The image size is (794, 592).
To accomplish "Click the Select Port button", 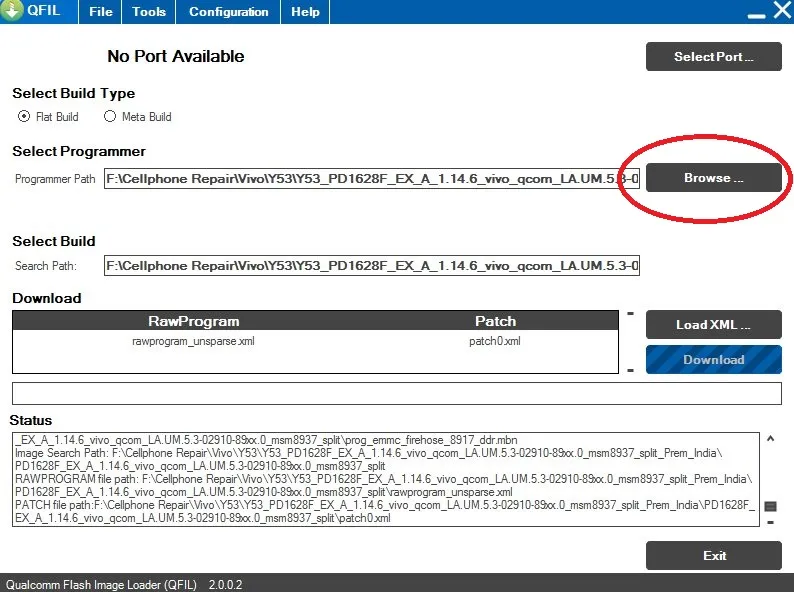I will (x=713, y=57).
